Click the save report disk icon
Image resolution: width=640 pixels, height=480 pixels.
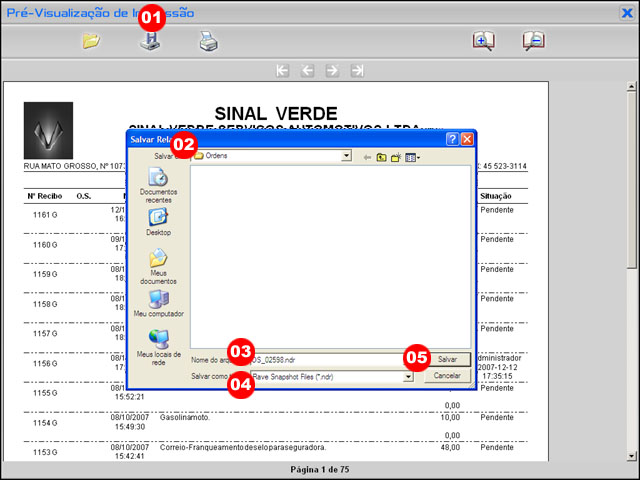coord(150,42)
